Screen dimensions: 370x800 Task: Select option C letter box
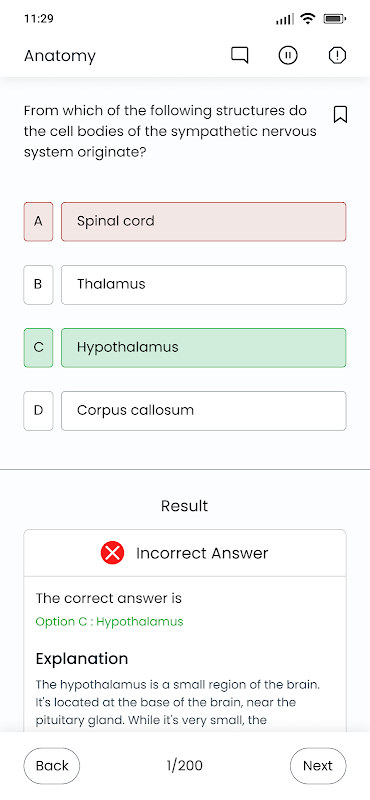click(38, 347)
